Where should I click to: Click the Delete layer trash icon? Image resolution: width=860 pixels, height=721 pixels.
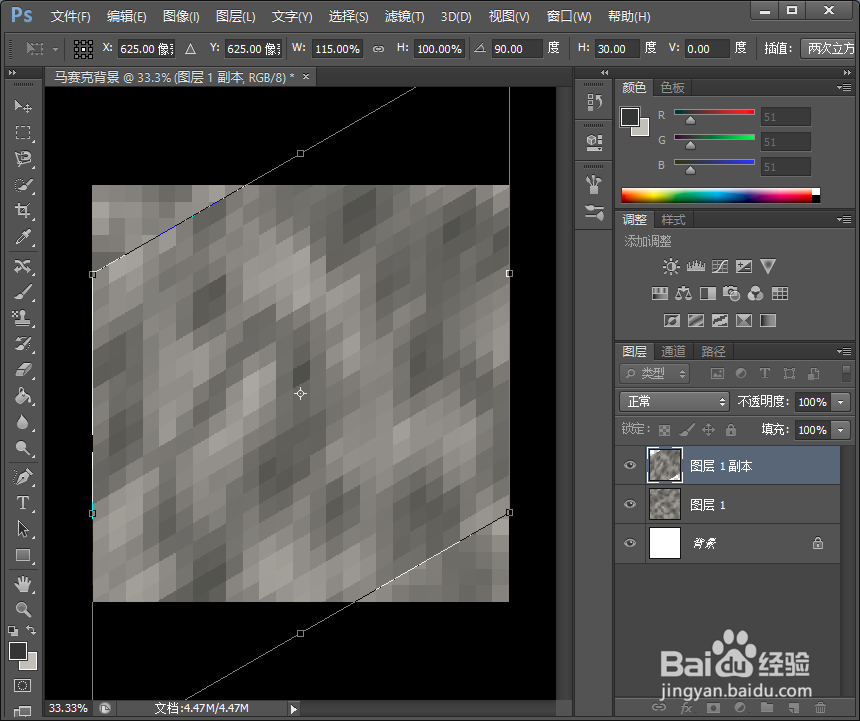pos(820,708)
